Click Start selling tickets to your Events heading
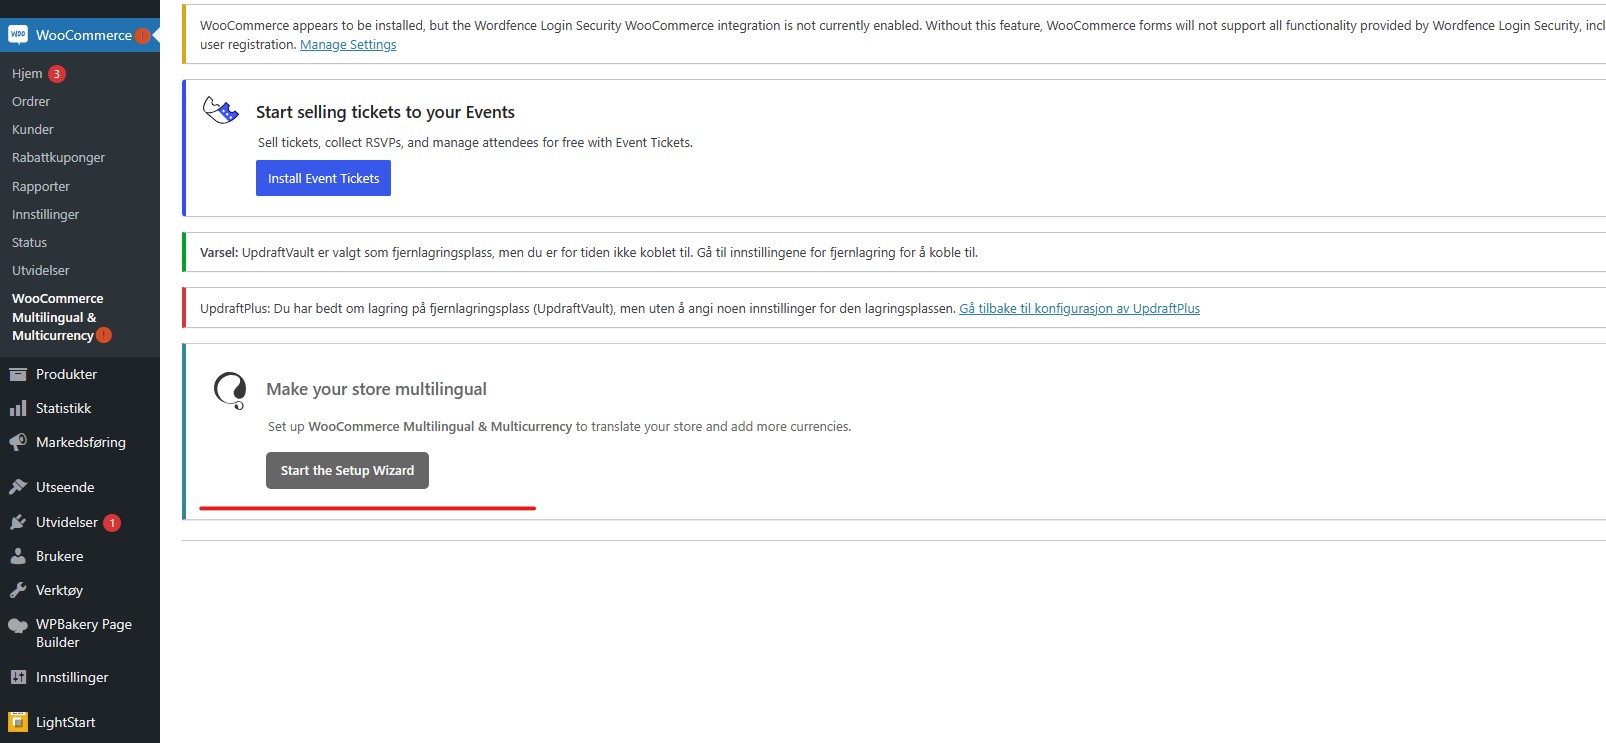The height and width of the screenshot is (743, 1606). (385, 112)
